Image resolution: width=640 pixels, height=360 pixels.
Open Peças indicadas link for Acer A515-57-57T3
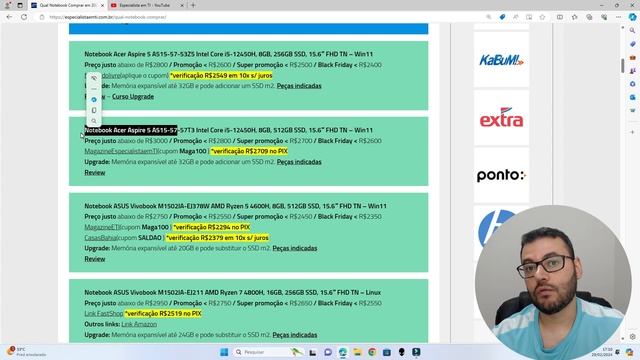coord(299,162)
